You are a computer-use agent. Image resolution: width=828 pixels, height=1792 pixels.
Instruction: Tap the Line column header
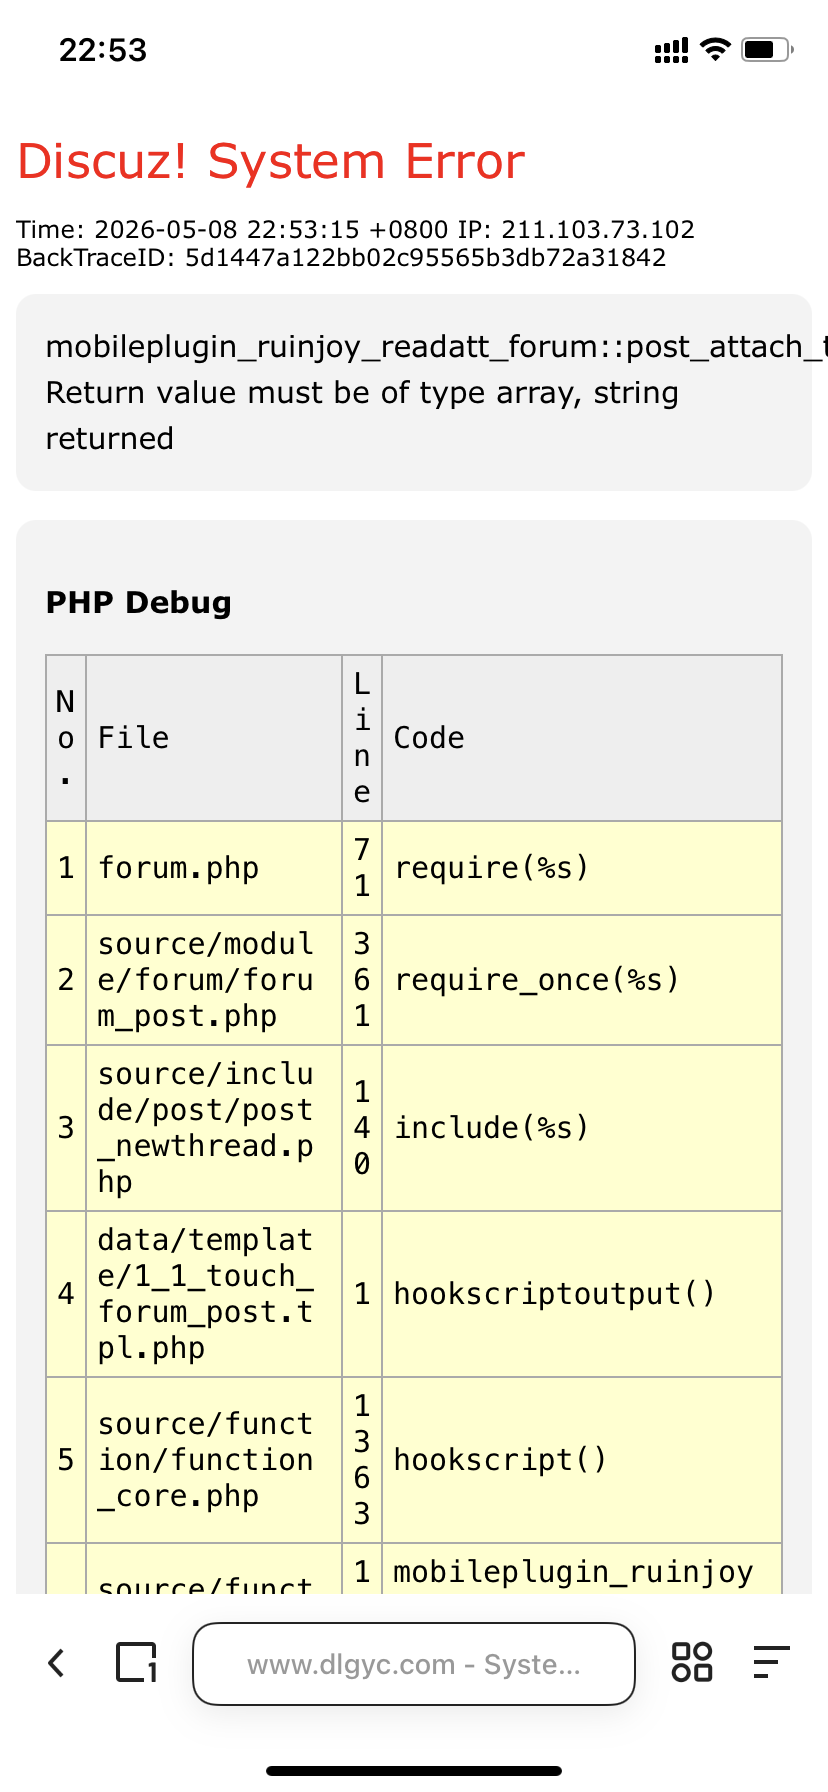[362, 738]
